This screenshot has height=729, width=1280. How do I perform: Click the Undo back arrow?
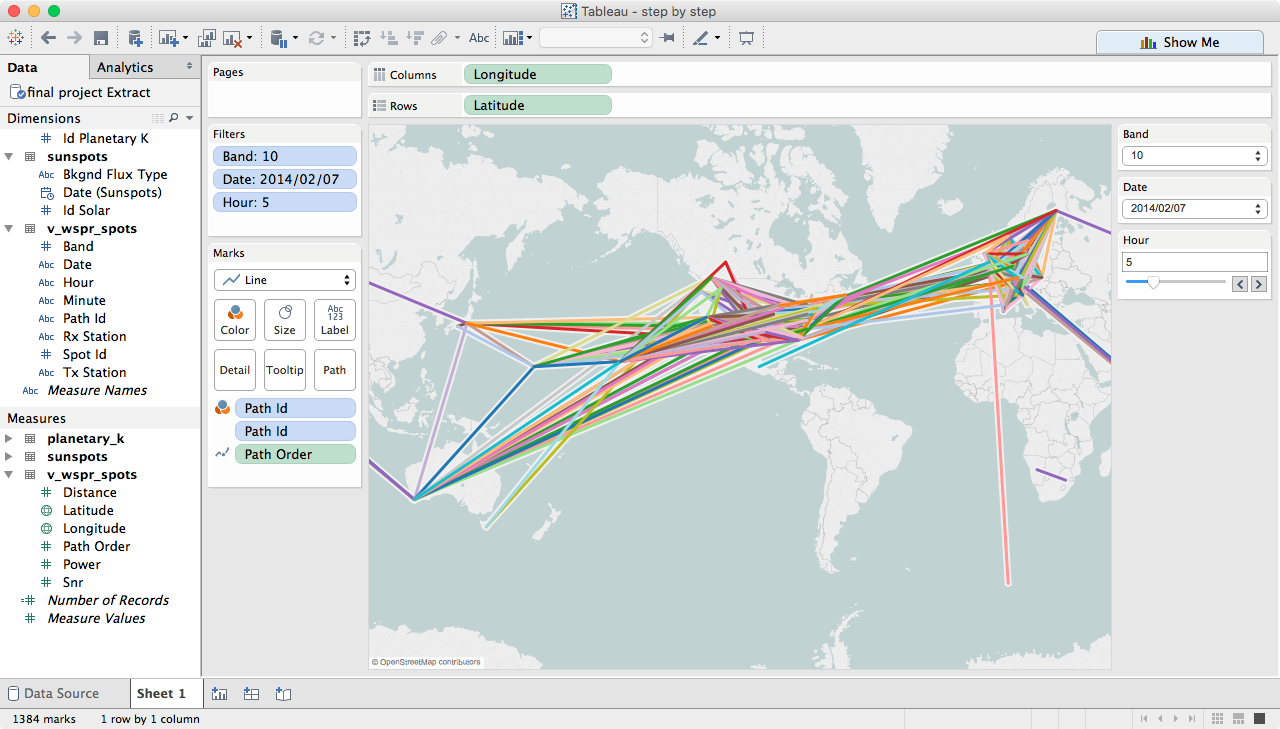pos(49,38)
